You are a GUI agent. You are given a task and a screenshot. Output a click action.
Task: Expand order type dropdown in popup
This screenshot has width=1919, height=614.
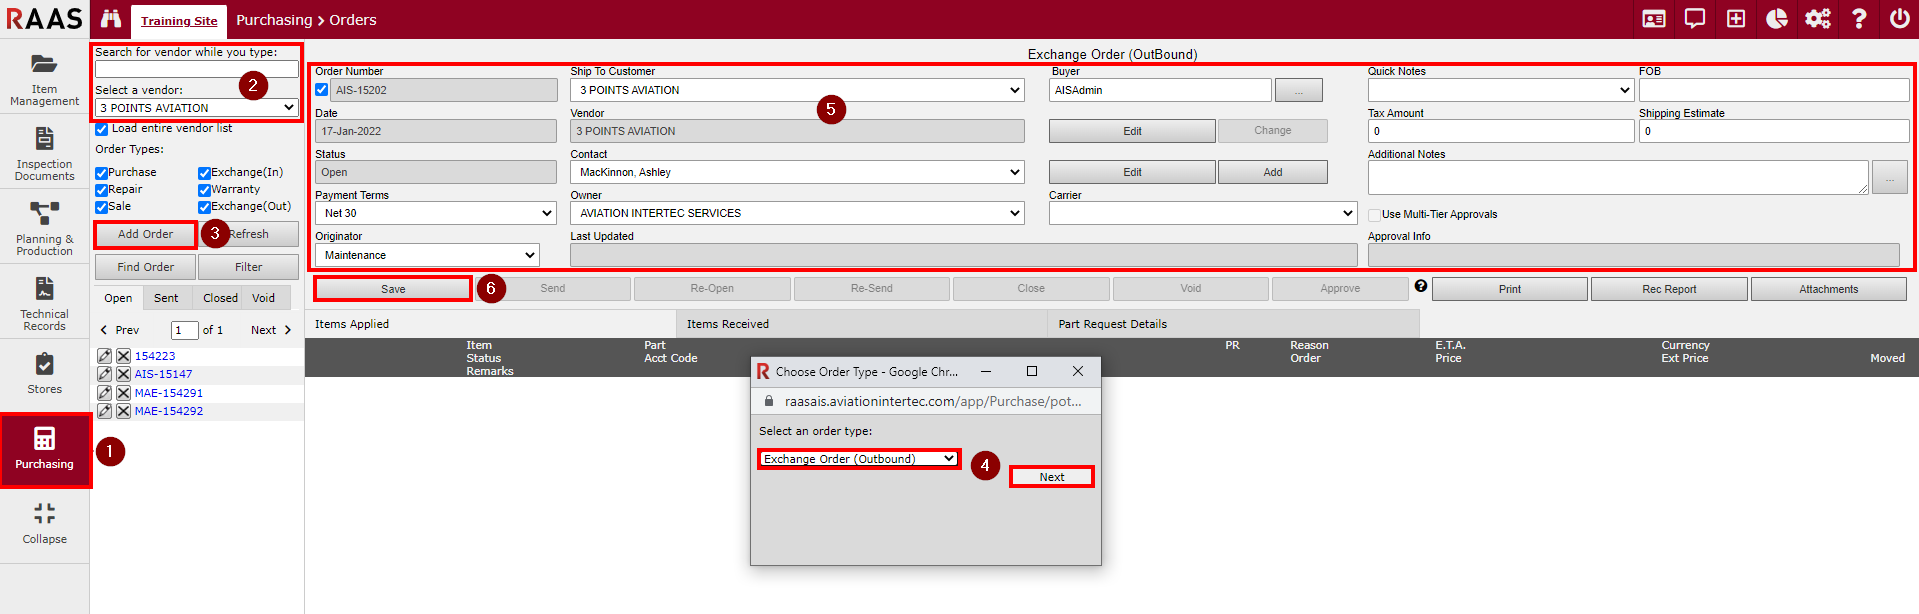(x=859, y=459)
